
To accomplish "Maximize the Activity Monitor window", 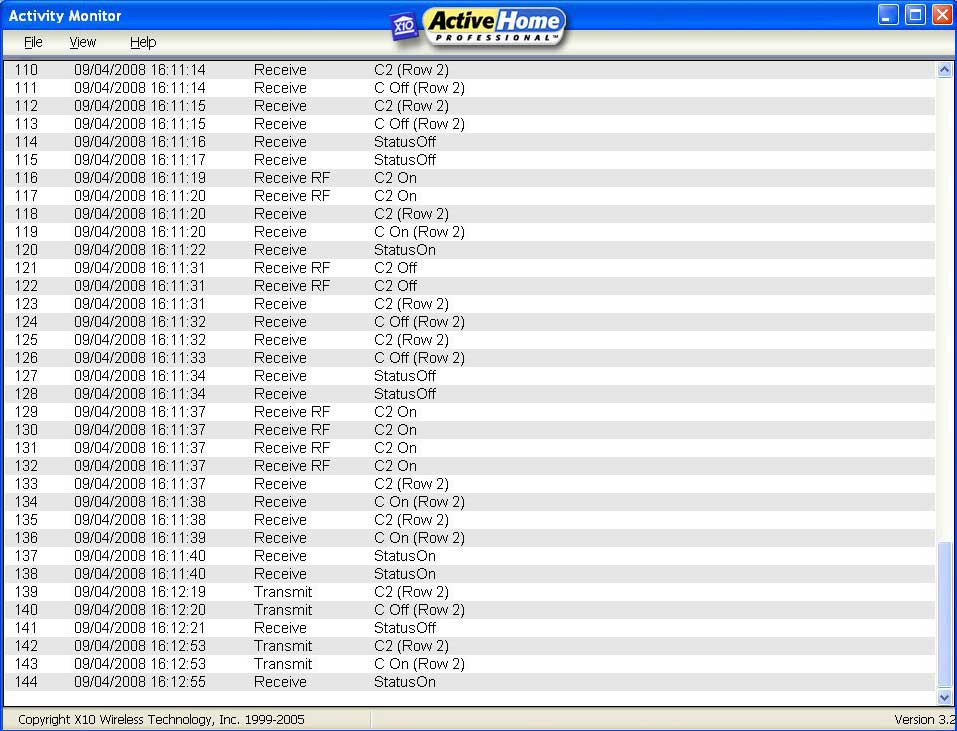I will click(x=915, y=14).
